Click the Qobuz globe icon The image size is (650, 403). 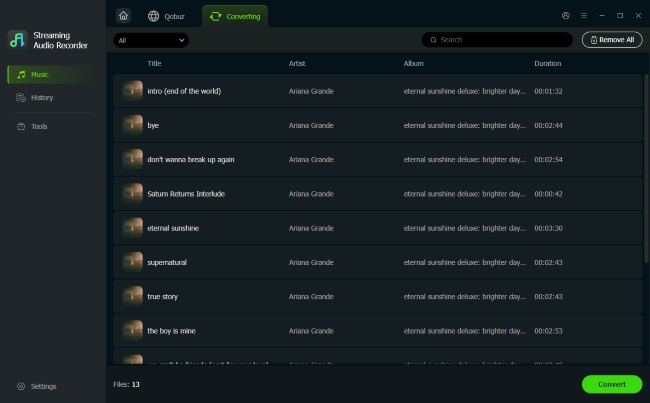153,16
